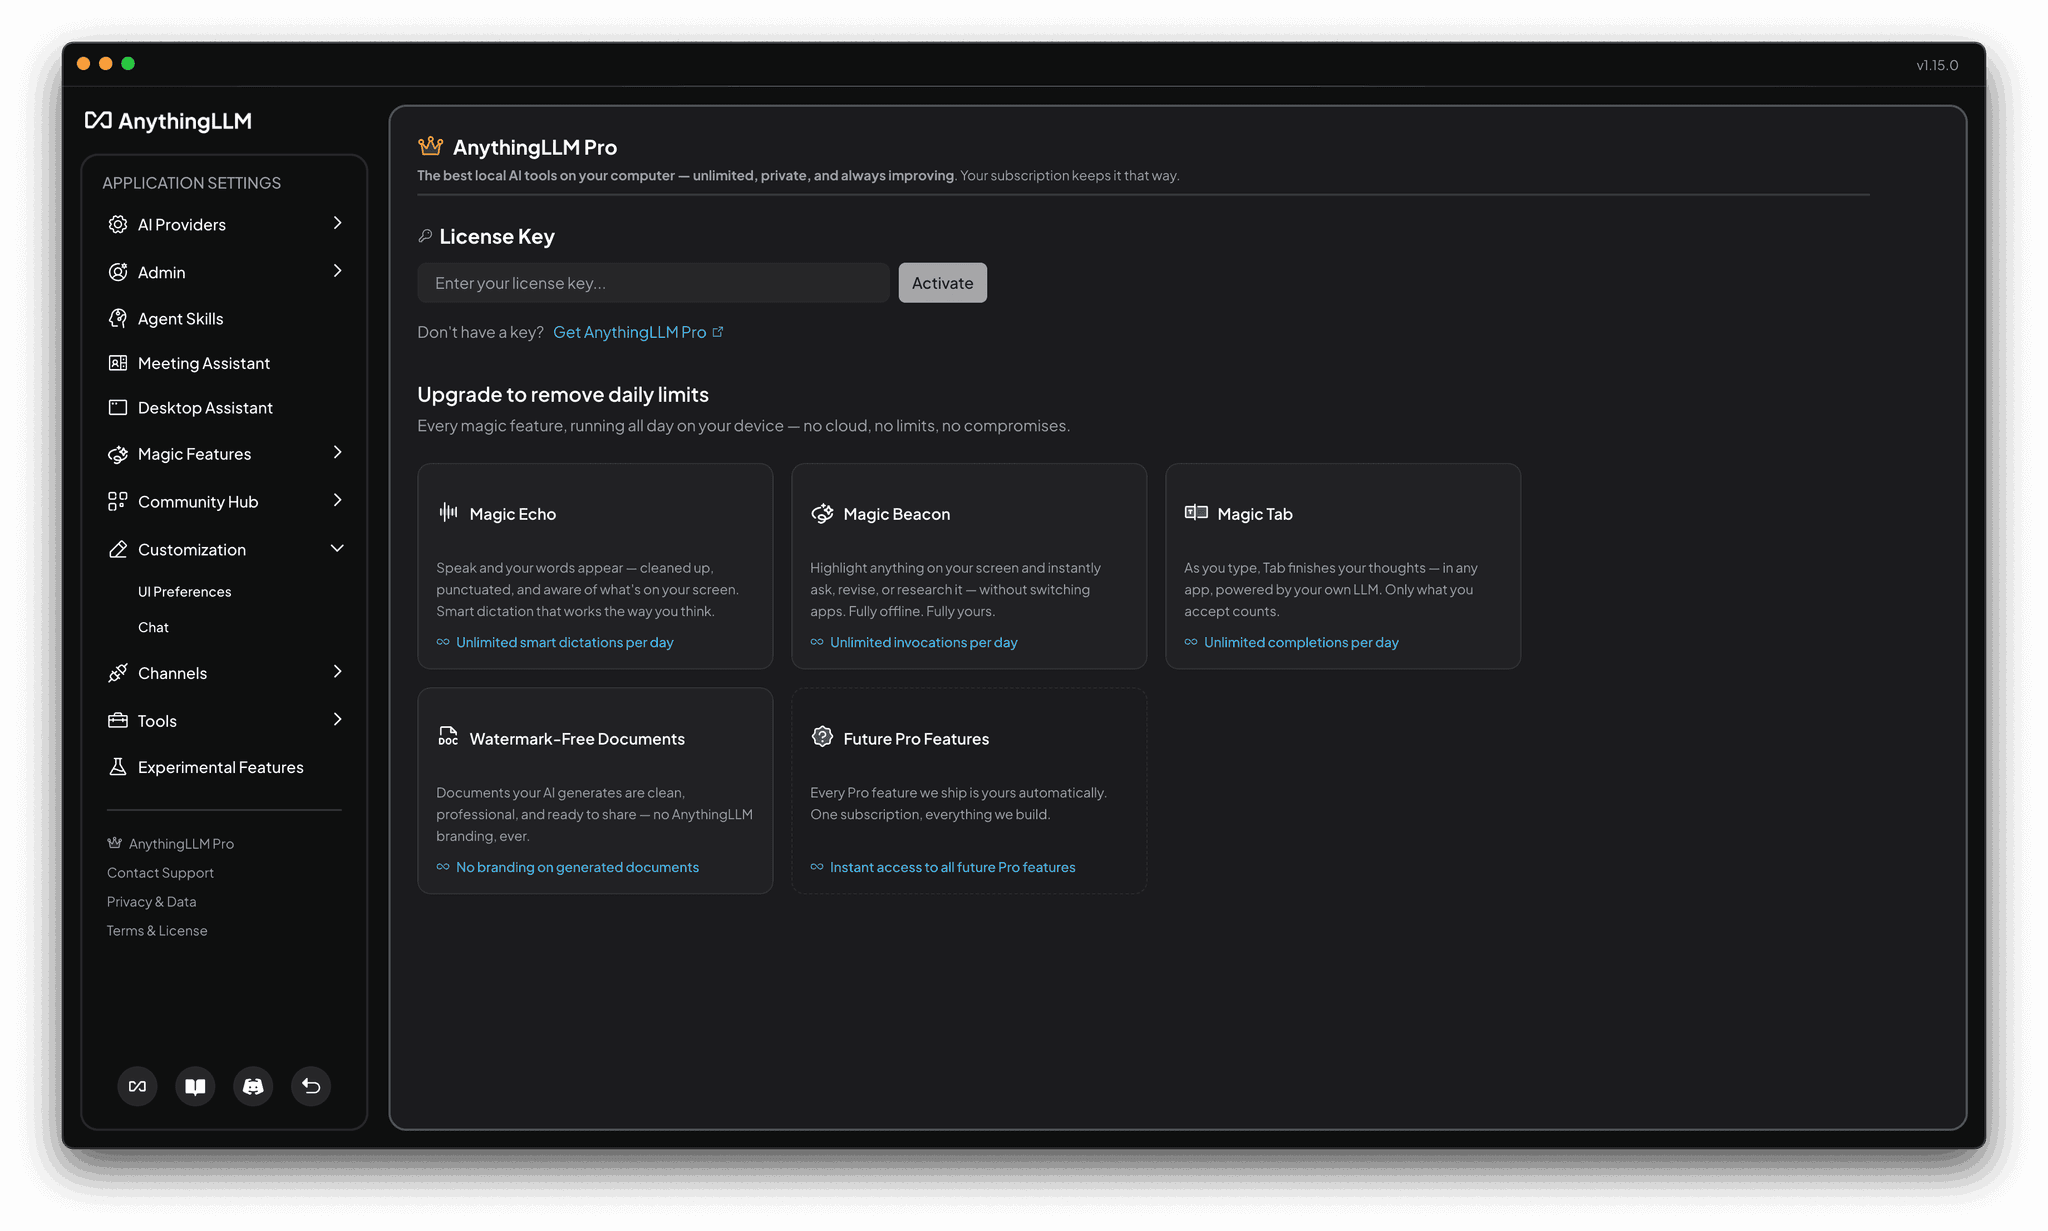This screenshot has width=2048, height=1231.
Task: Expand AI Providers chevron
Action: [338, 223]
